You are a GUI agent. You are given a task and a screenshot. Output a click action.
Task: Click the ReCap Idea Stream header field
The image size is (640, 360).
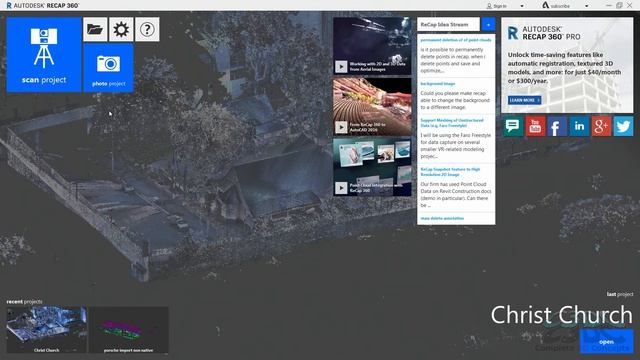pos(448,24)
